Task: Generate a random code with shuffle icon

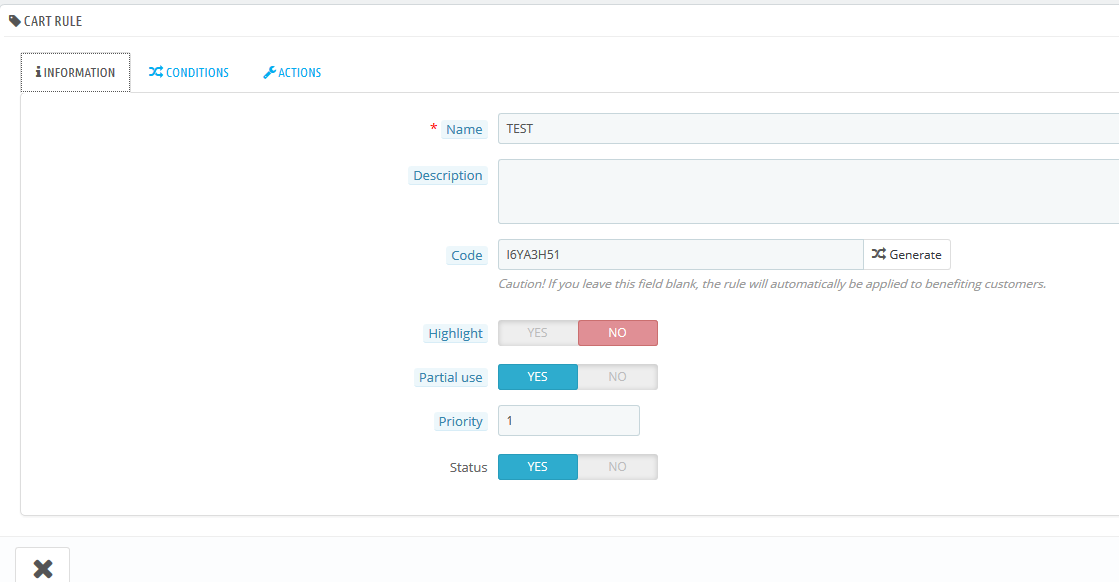Action: click(906, 255)
